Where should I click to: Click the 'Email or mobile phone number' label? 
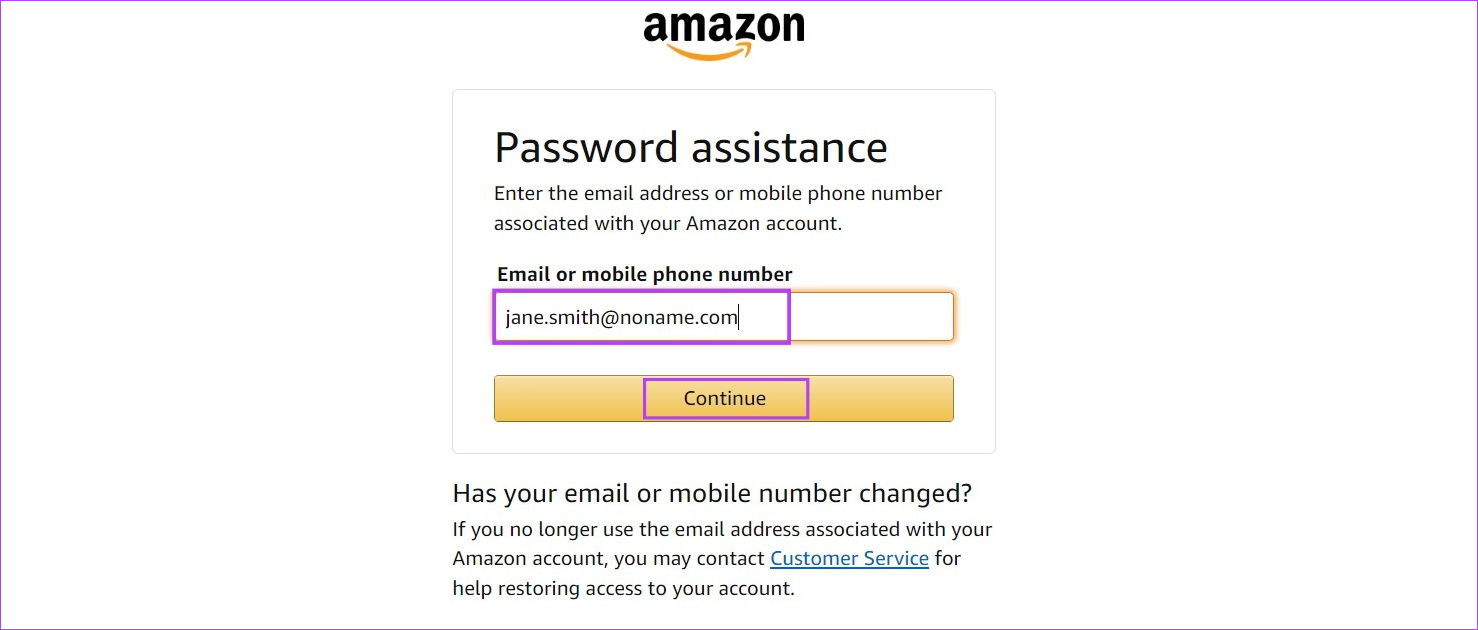coord(645,274)
